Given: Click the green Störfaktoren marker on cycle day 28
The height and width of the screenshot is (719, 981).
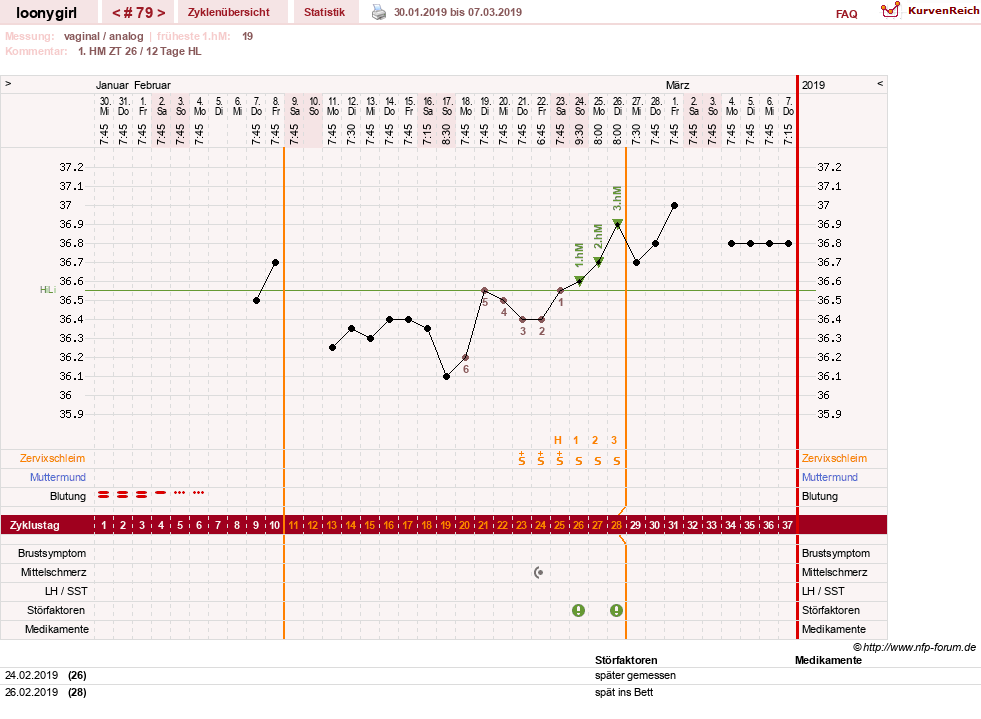Looking at the screenshot, I should [616, 610].
